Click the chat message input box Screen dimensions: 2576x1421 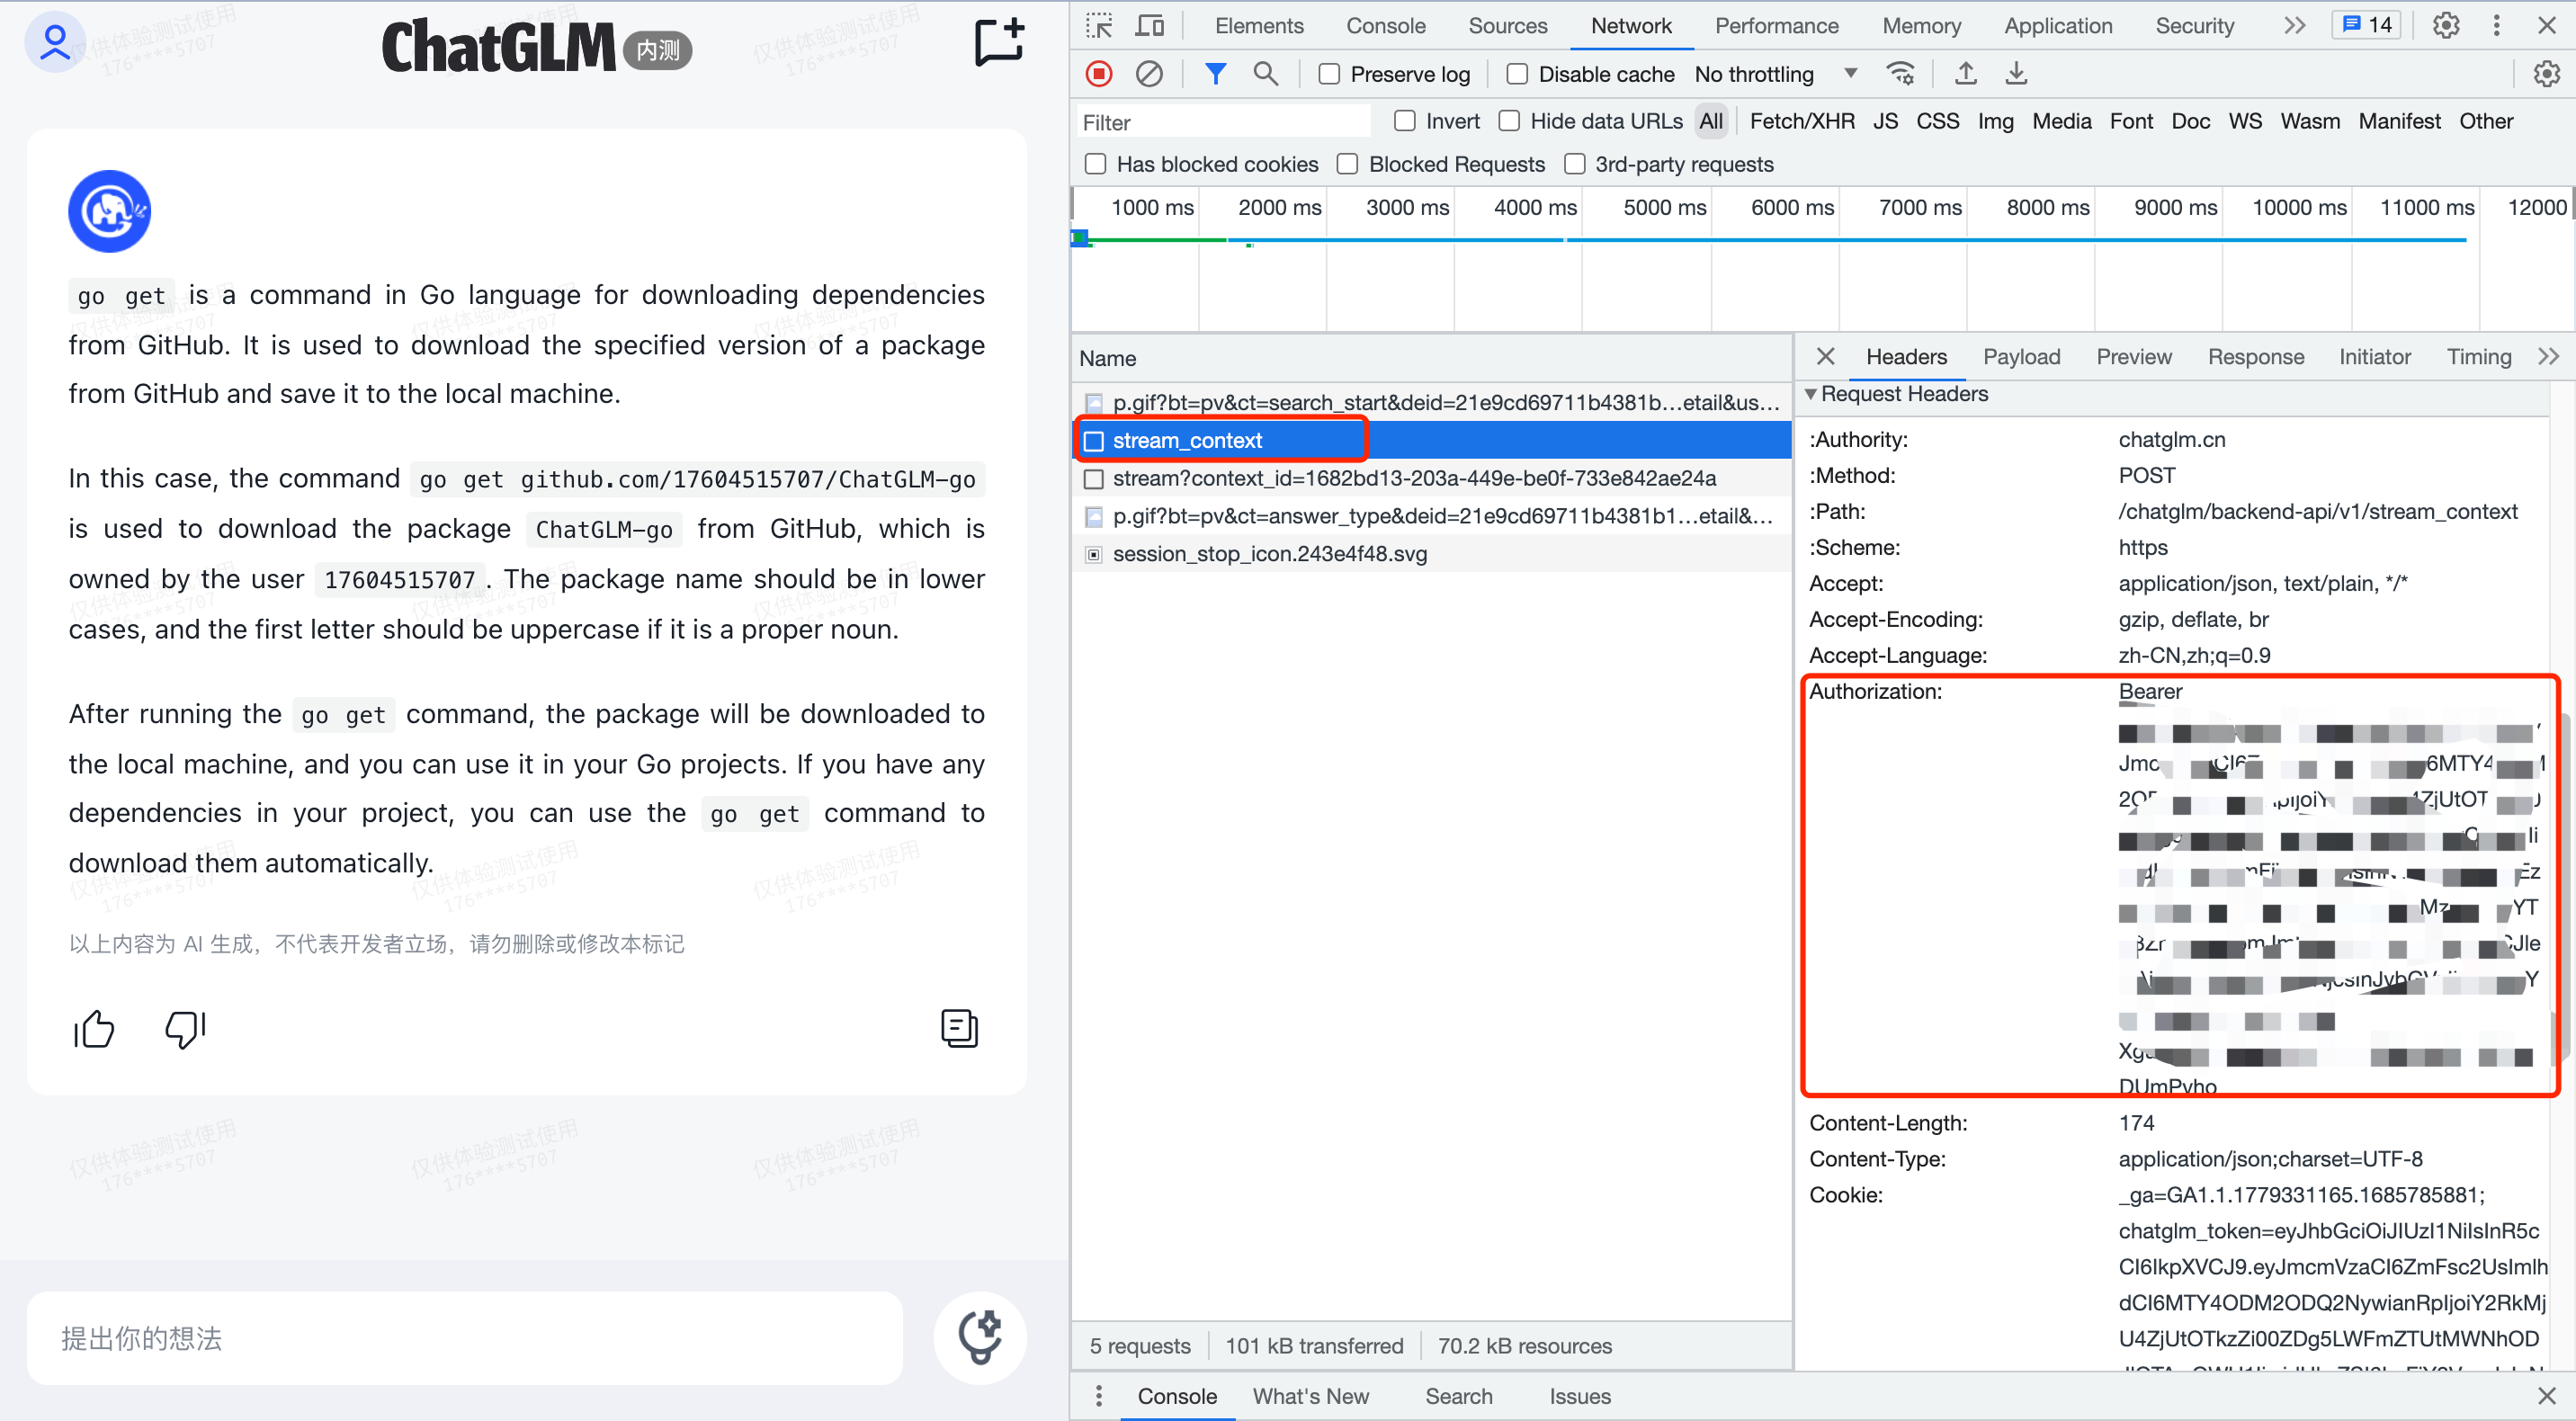(x=465, y=1338)
